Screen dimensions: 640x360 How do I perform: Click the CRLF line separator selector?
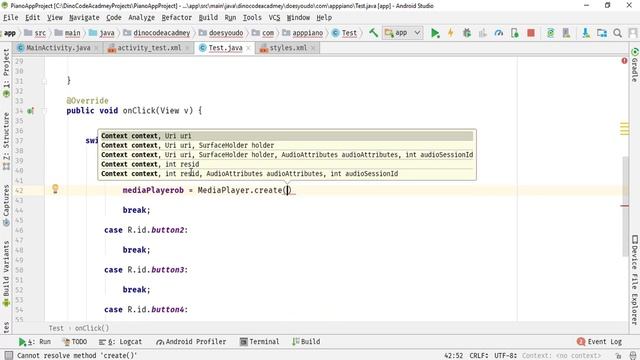(x=478, y=356)
